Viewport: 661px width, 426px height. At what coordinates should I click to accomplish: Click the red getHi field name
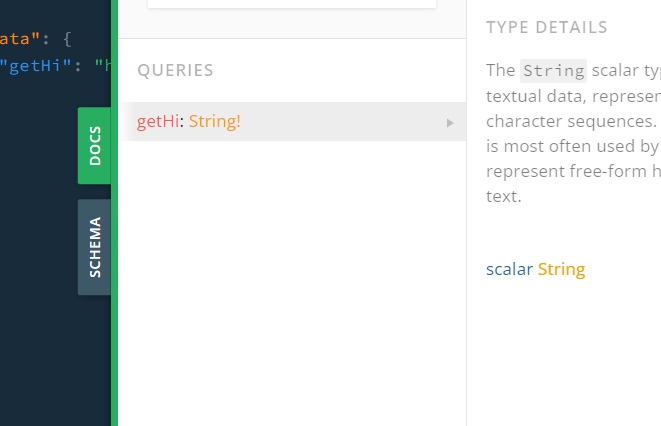click(158, 121)
